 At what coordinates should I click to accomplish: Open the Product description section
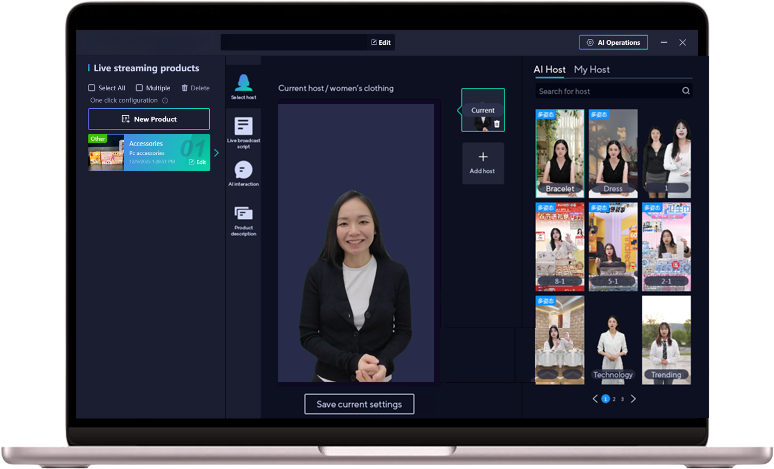(x=243, y=219)
